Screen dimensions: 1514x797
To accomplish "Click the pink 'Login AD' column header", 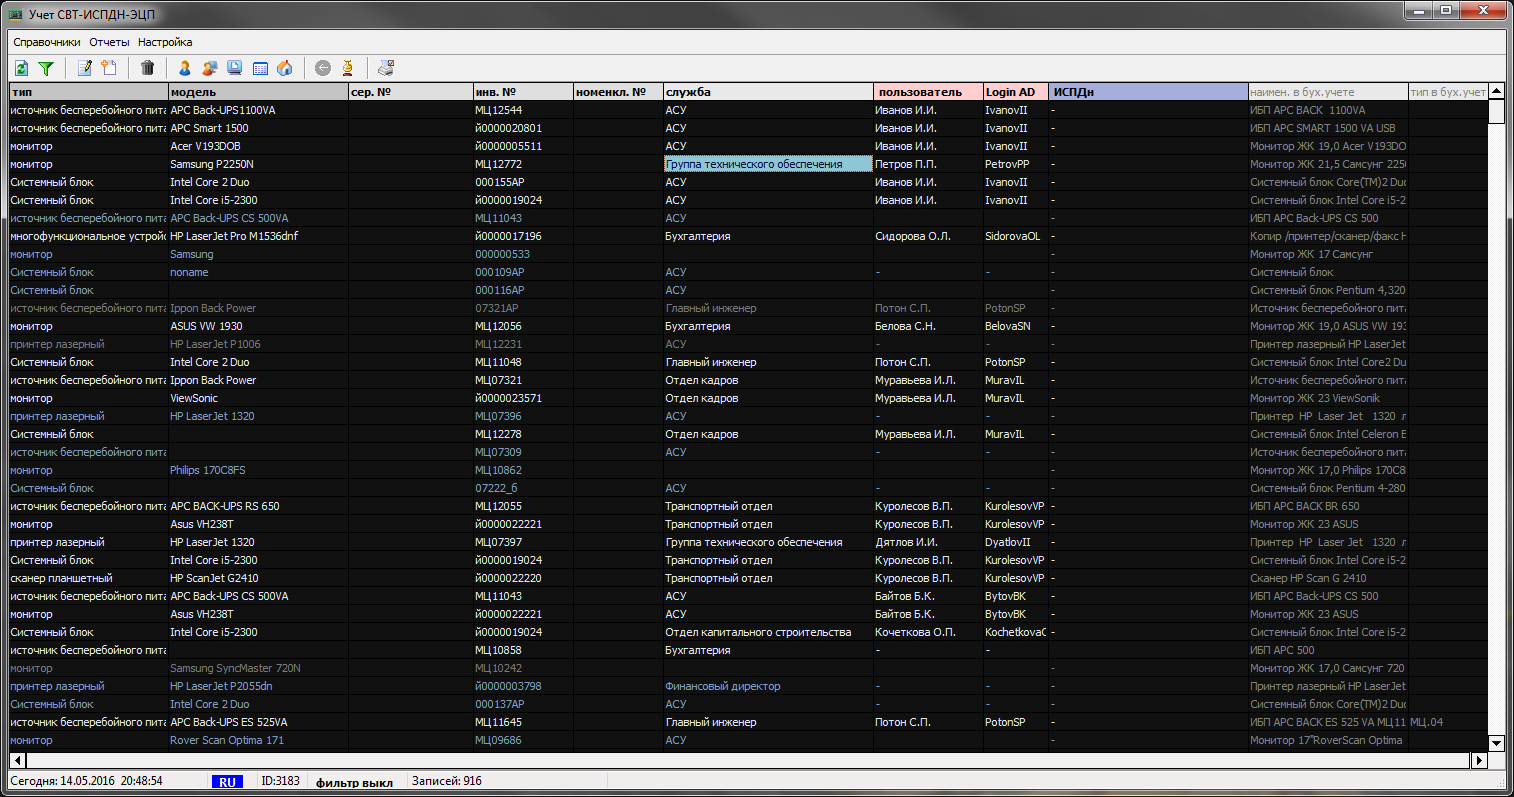I will 1016,92.
